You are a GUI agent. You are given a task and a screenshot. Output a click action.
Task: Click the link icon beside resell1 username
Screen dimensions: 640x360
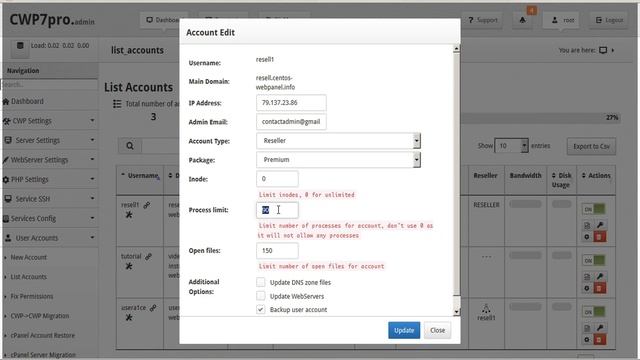click(x=147, y=205)
